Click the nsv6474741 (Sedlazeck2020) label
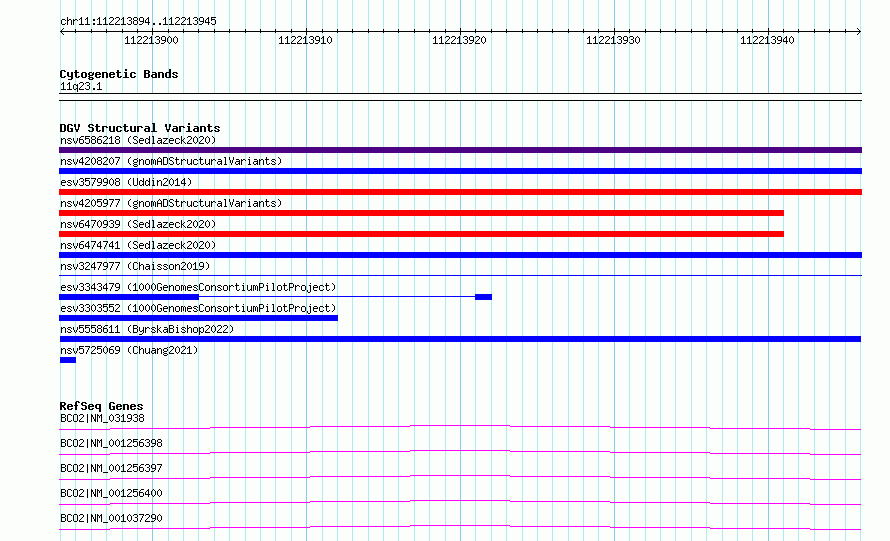The image size is (890, 541). pos(138,245)
